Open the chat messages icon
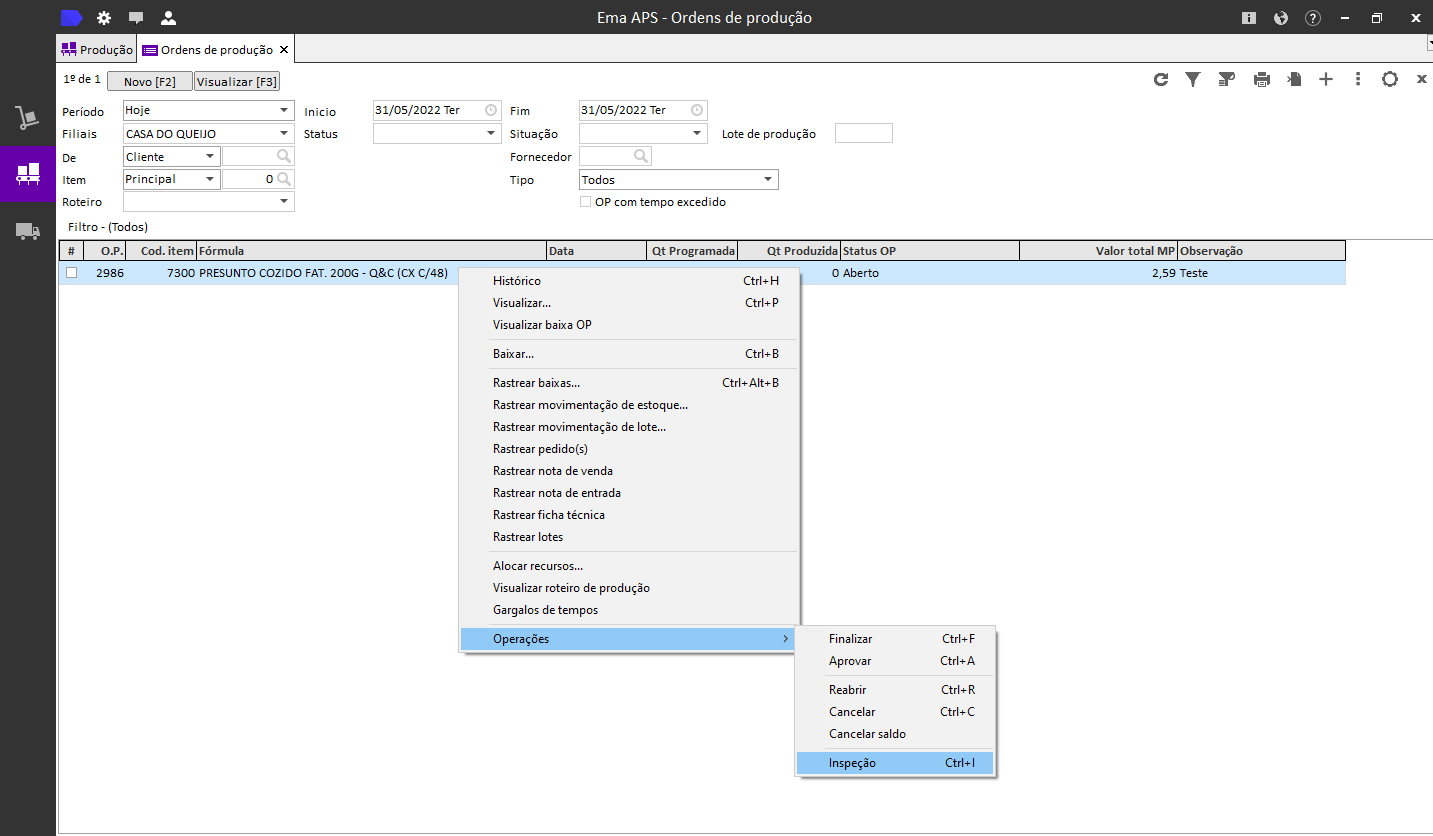This screenshot has height=836, width=1433. point(136,18)
